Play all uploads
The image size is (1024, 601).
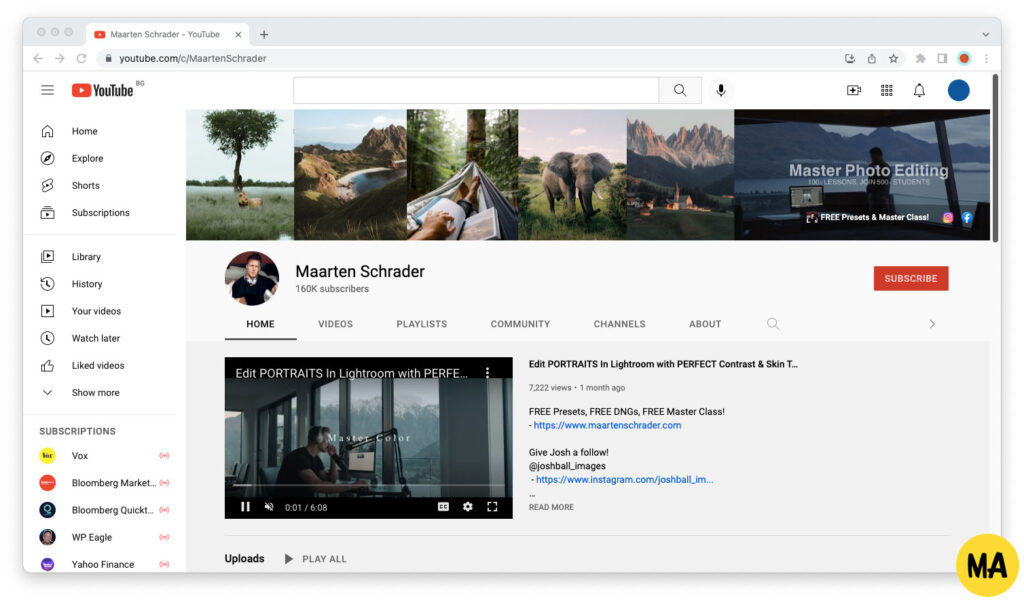pyautogui.click(x=316, y=559)
